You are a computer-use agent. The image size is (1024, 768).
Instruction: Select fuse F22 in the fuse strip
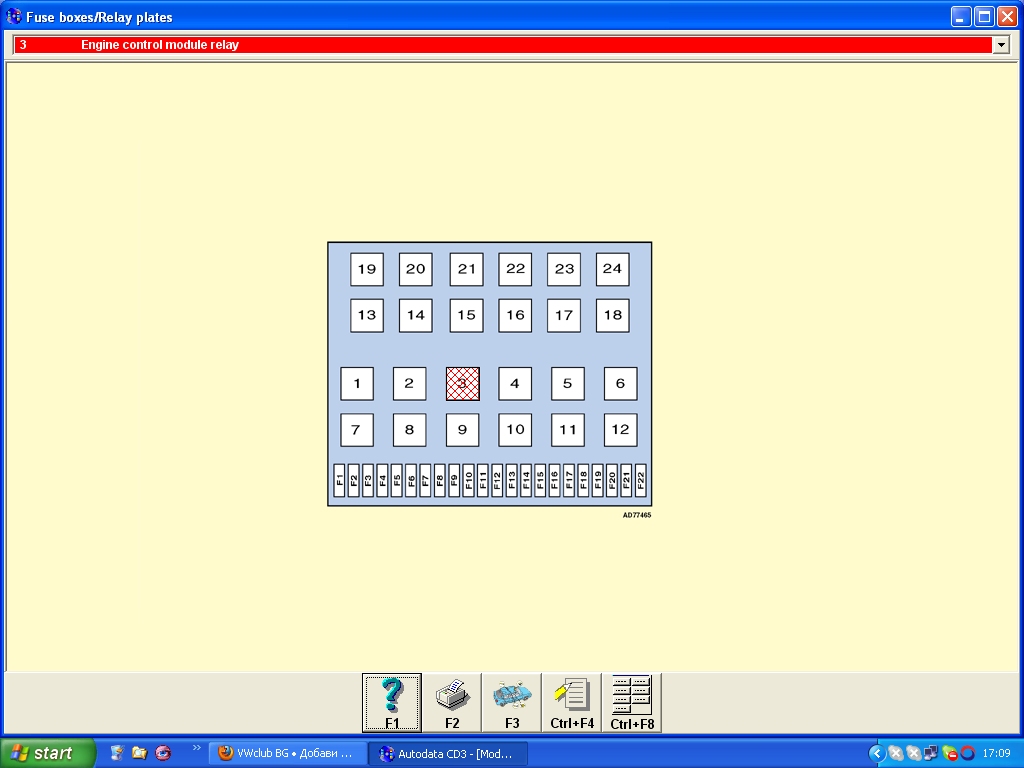tap(641, 481)
